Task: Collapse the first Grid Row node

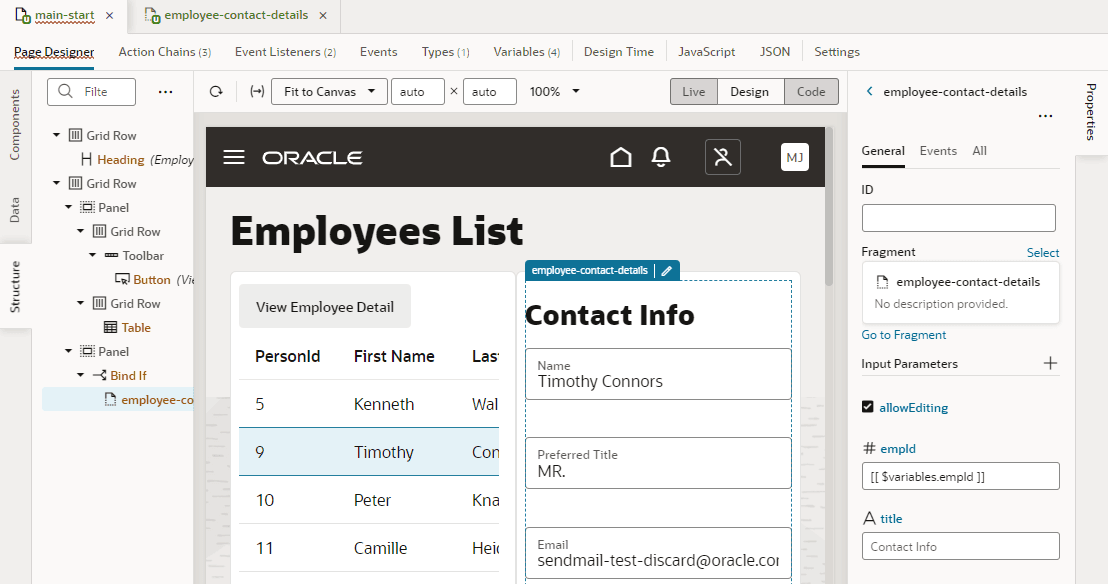Action: (x=57, y=135)
